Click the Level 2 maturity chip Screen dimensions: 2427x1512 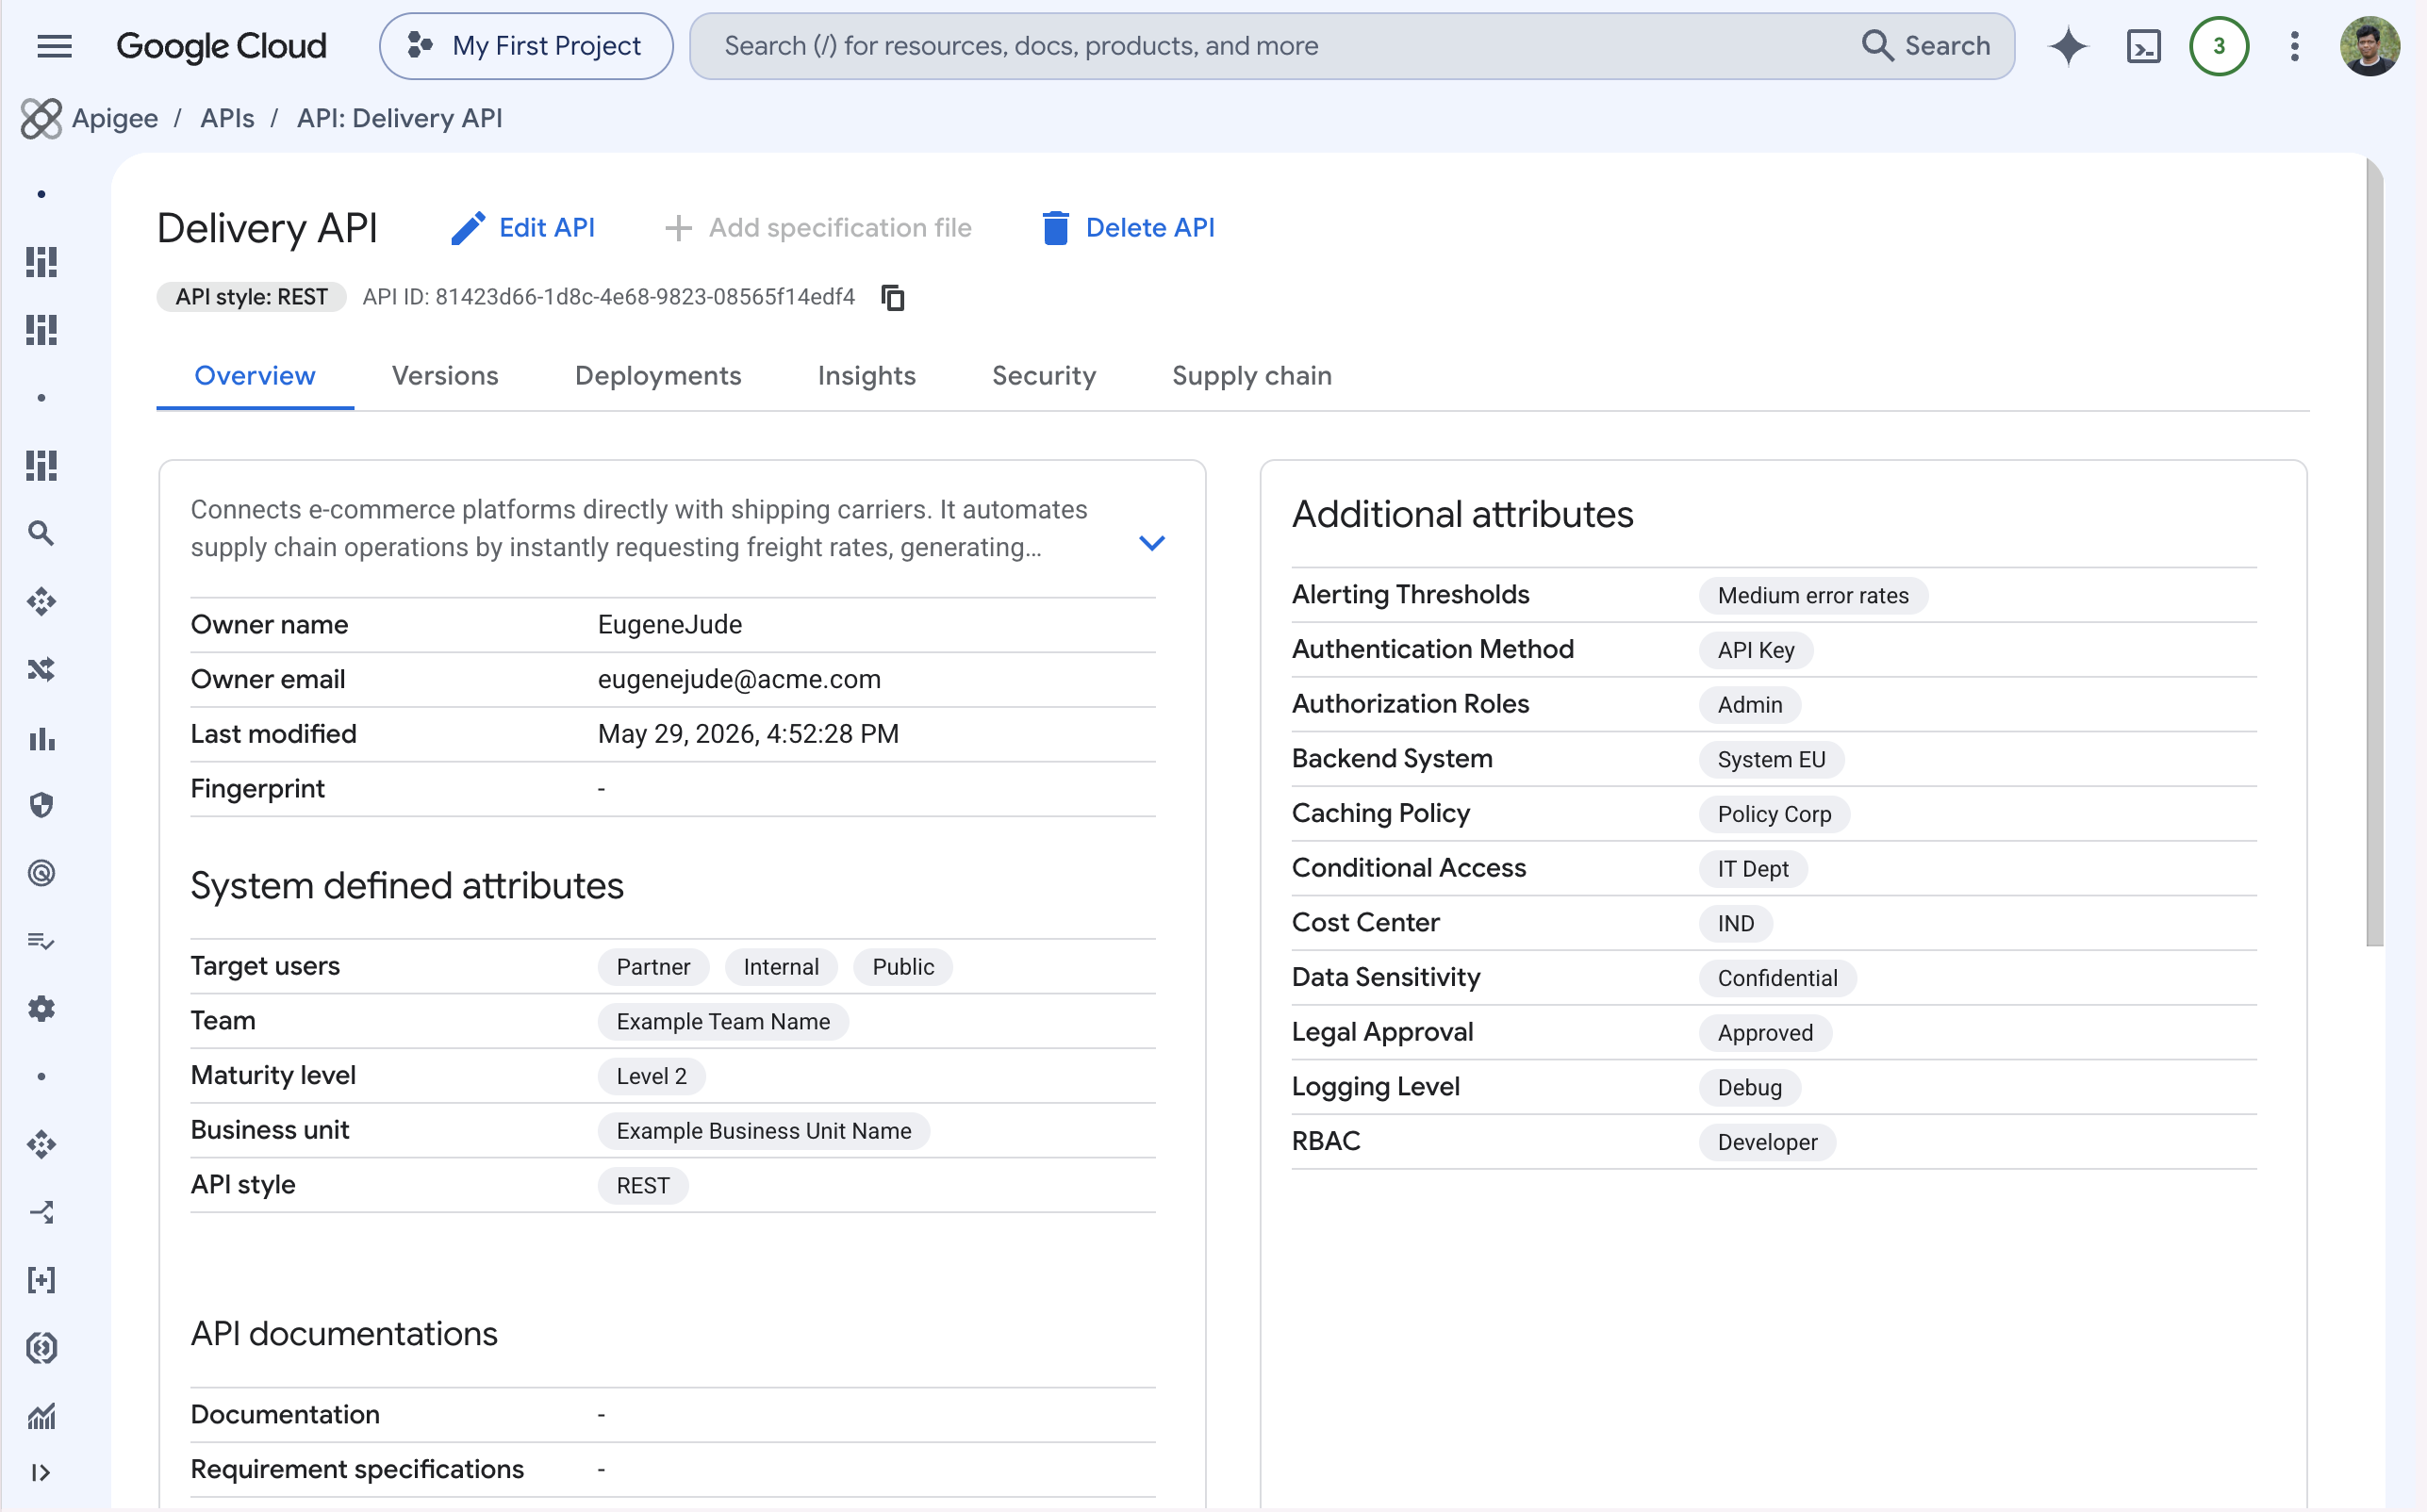(652, 1076)
